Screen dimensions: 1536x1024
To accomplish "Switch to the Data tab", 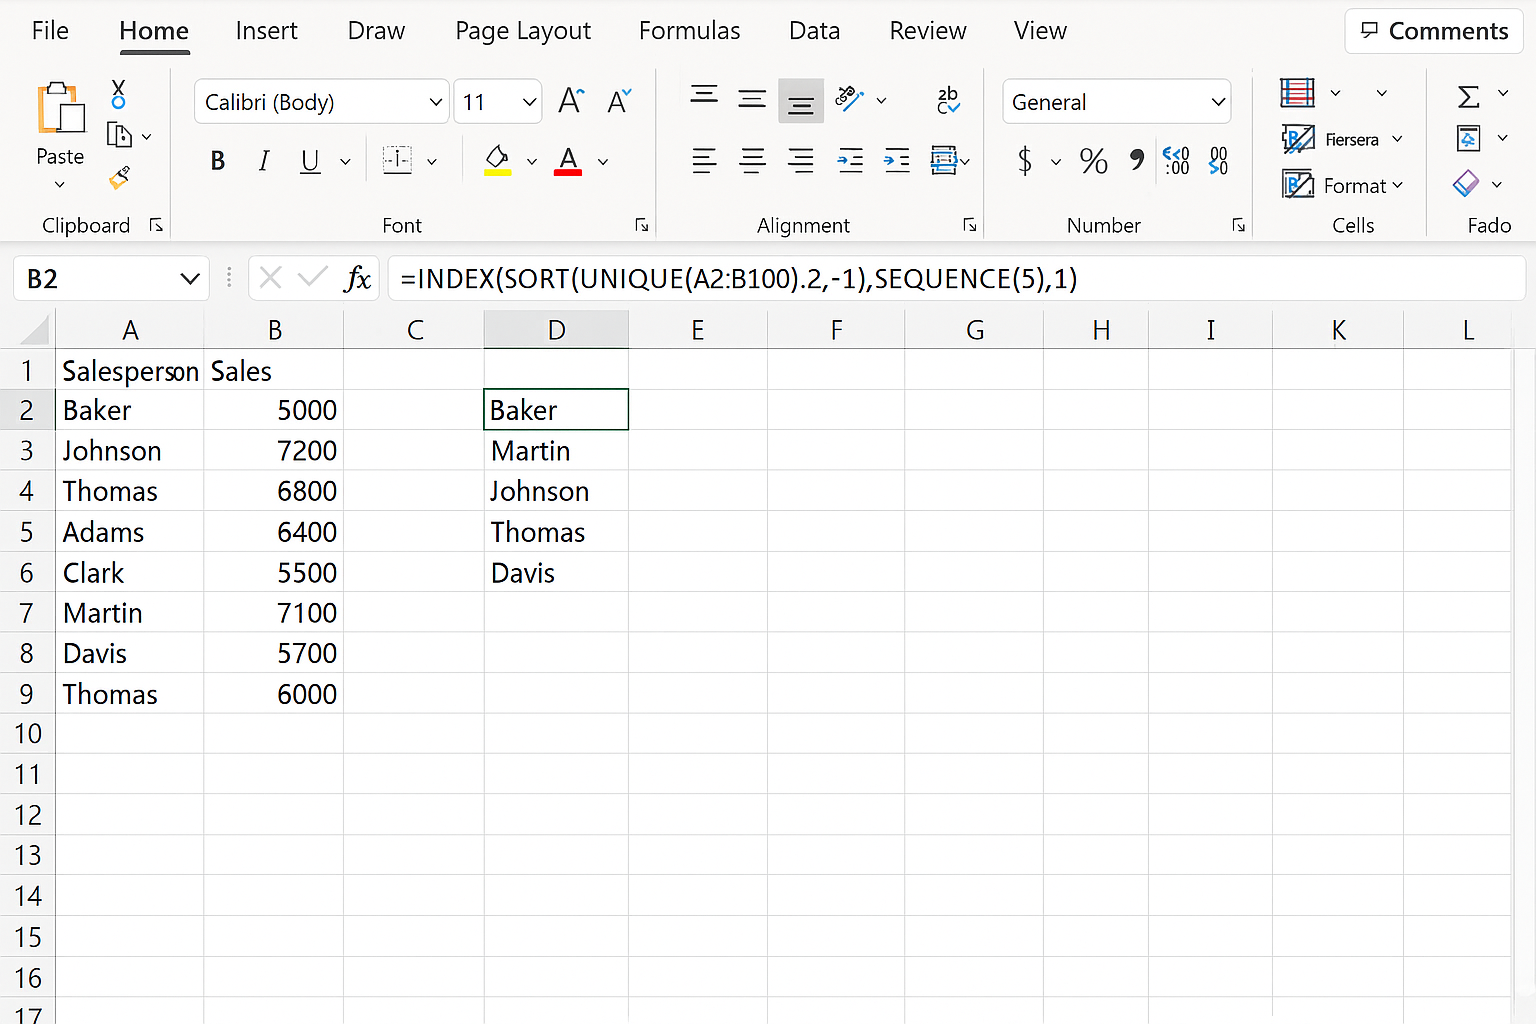I will 814,31.
